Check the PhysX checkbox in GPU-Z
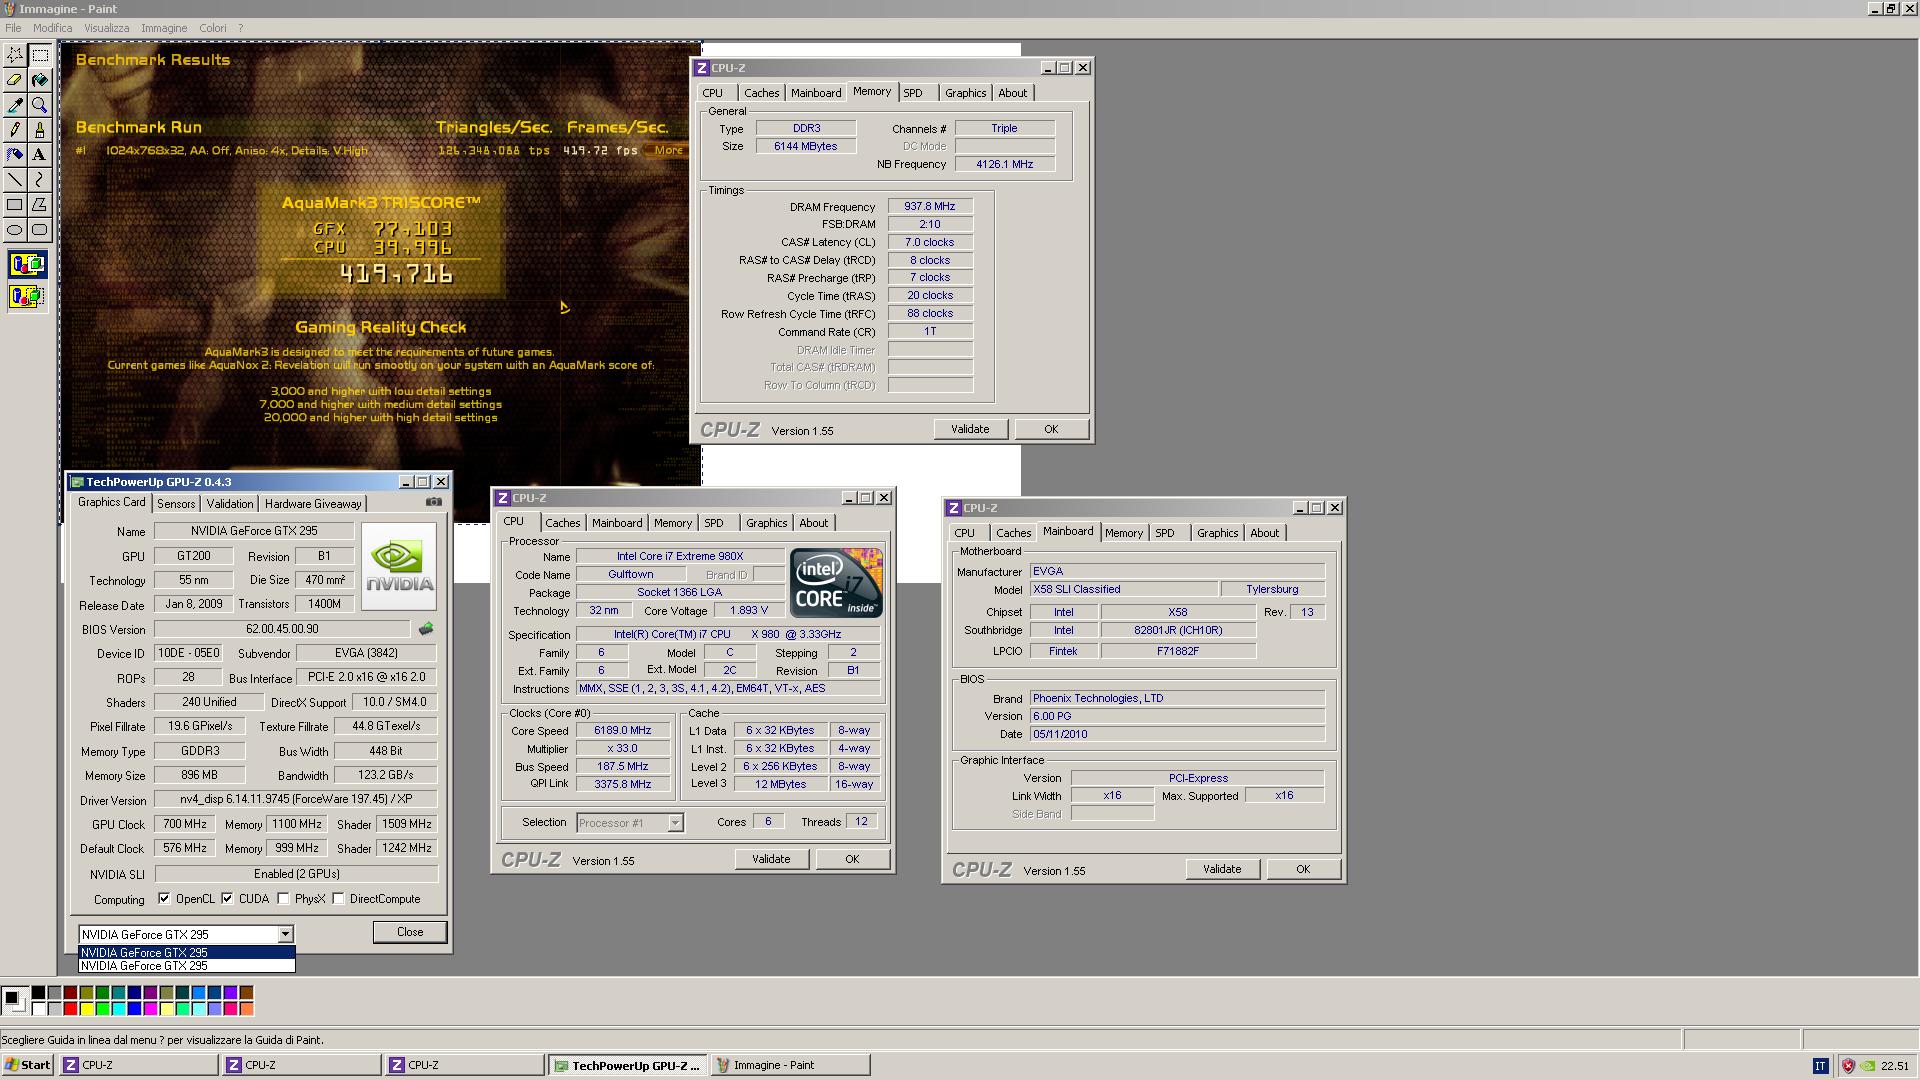The image size is (1920, 1080). tap(284, 899)
